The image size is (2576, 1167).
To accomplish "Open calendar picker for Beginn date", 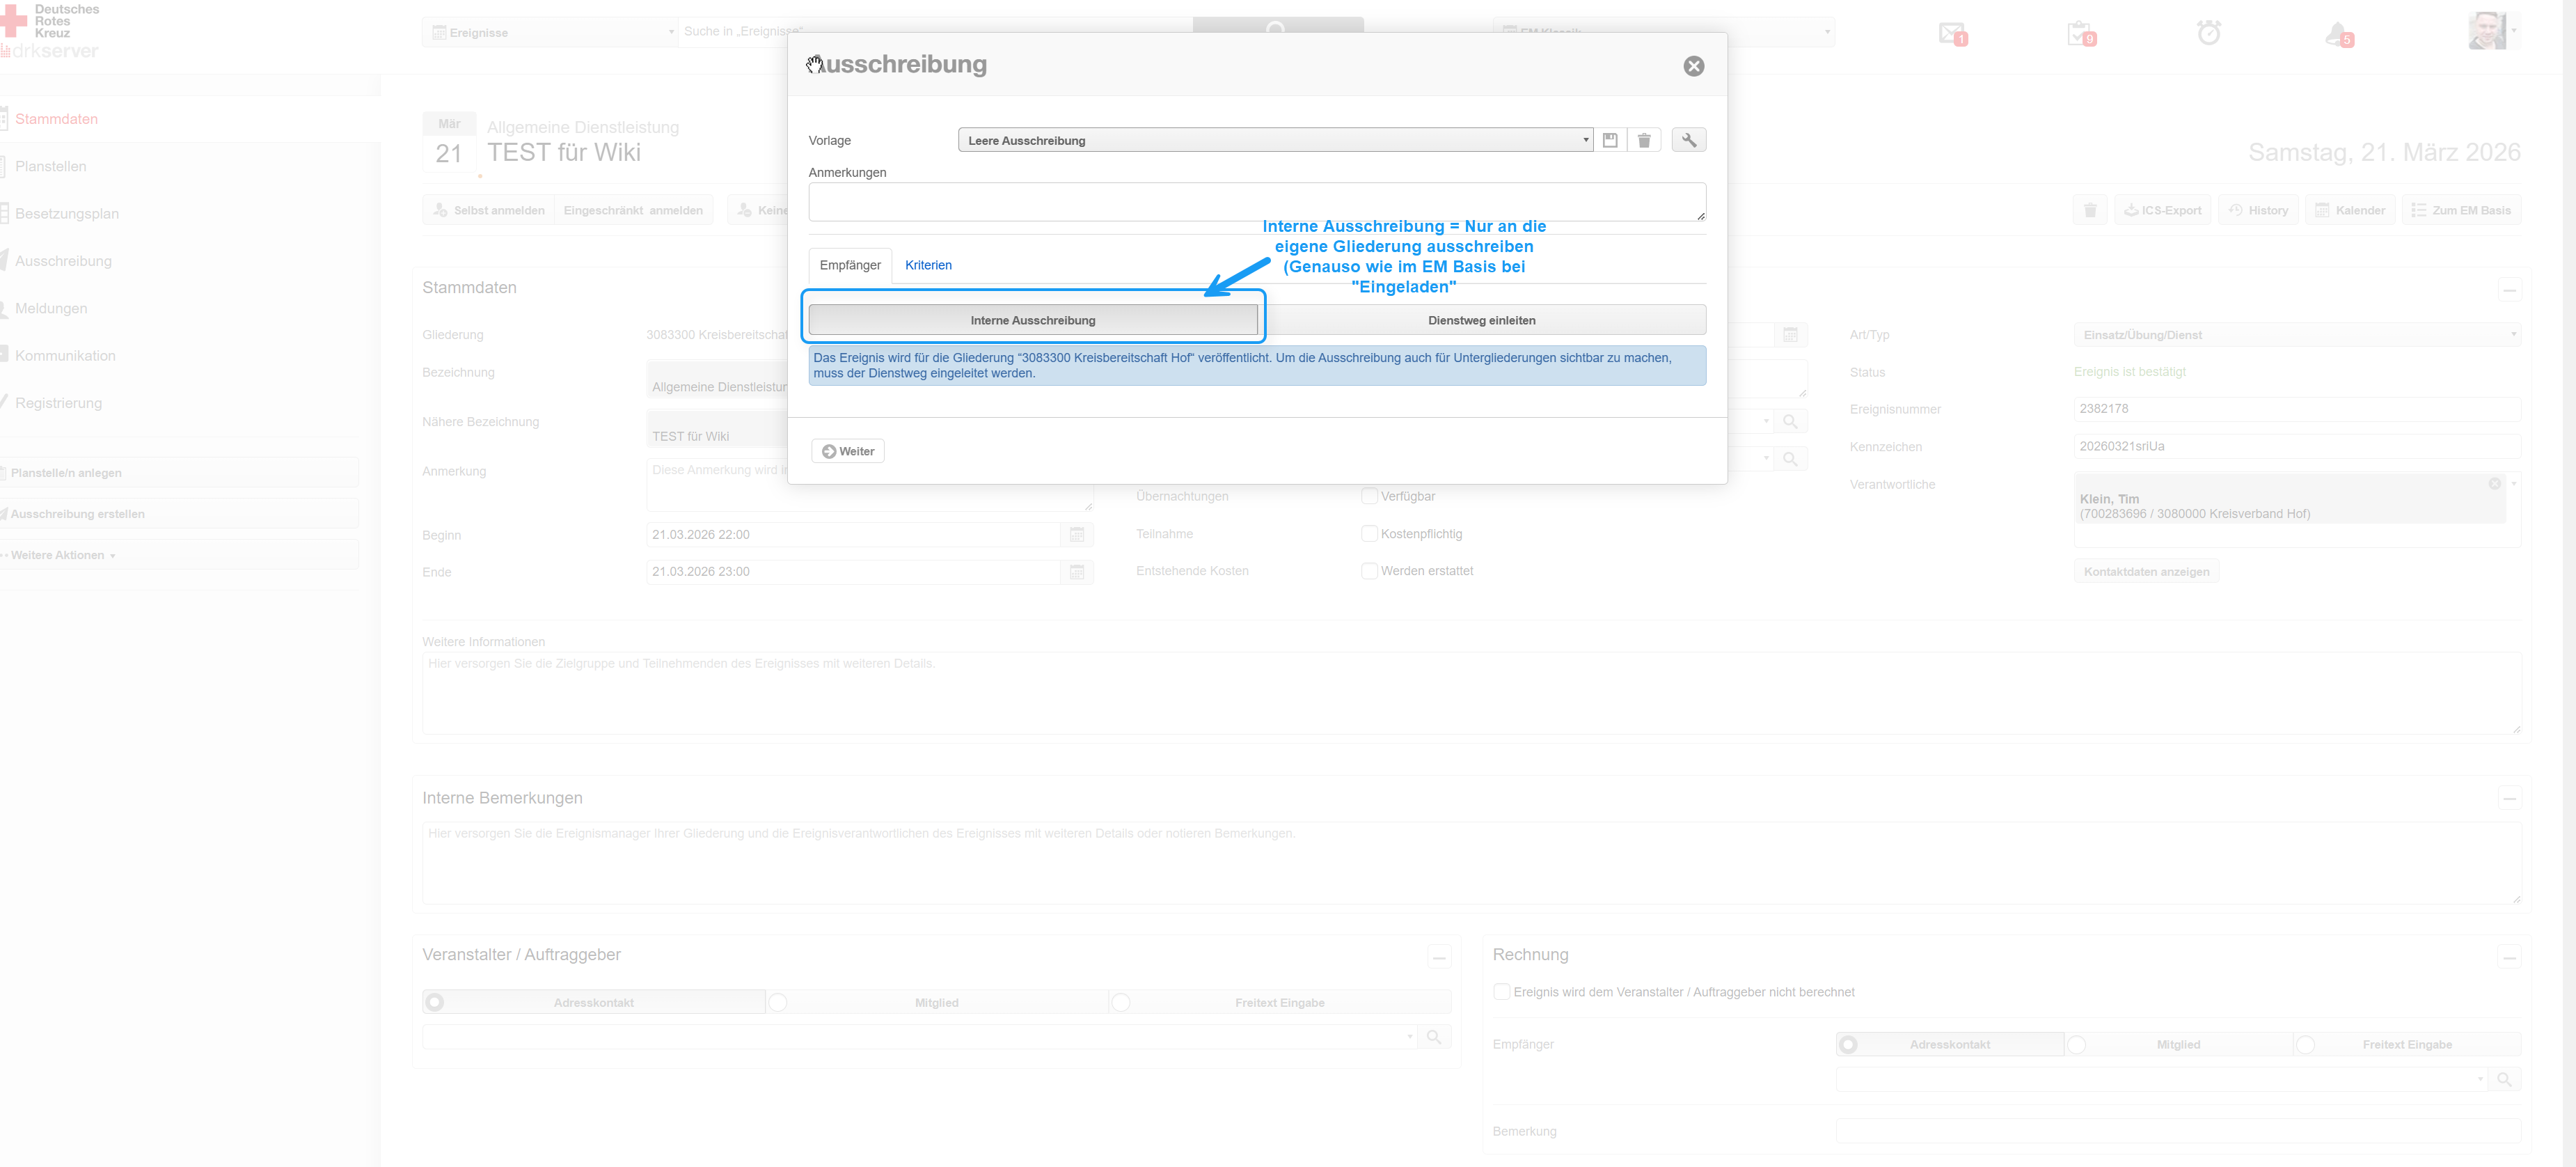I will 1077,535.
